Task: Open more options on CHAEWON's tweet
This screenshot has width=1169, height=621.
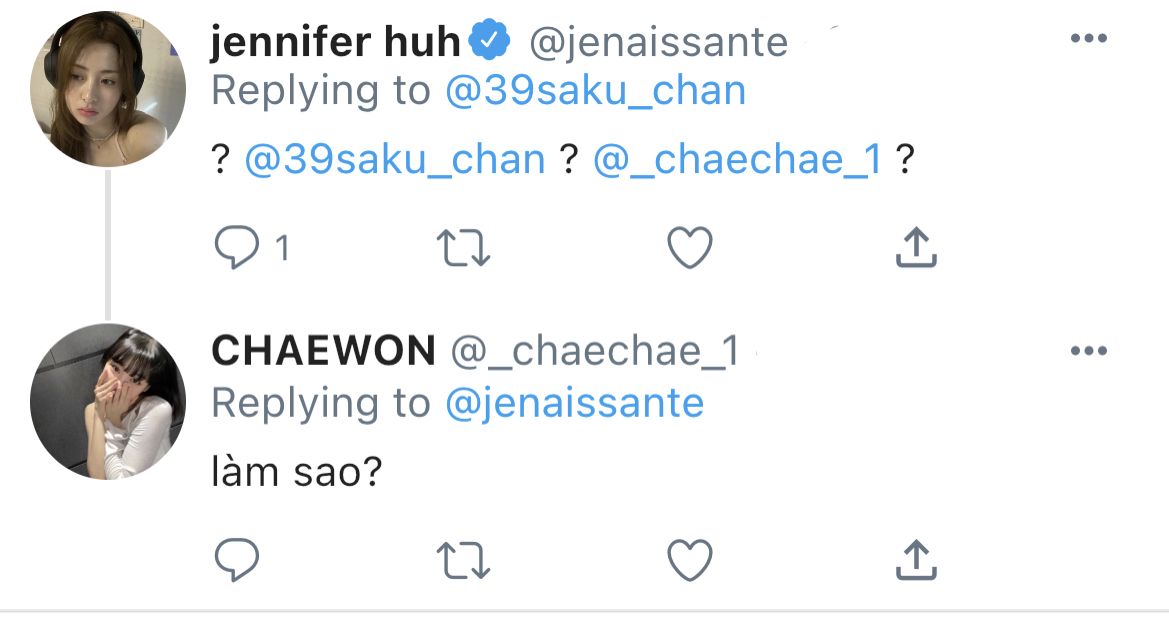Action: coord(1089,351)
